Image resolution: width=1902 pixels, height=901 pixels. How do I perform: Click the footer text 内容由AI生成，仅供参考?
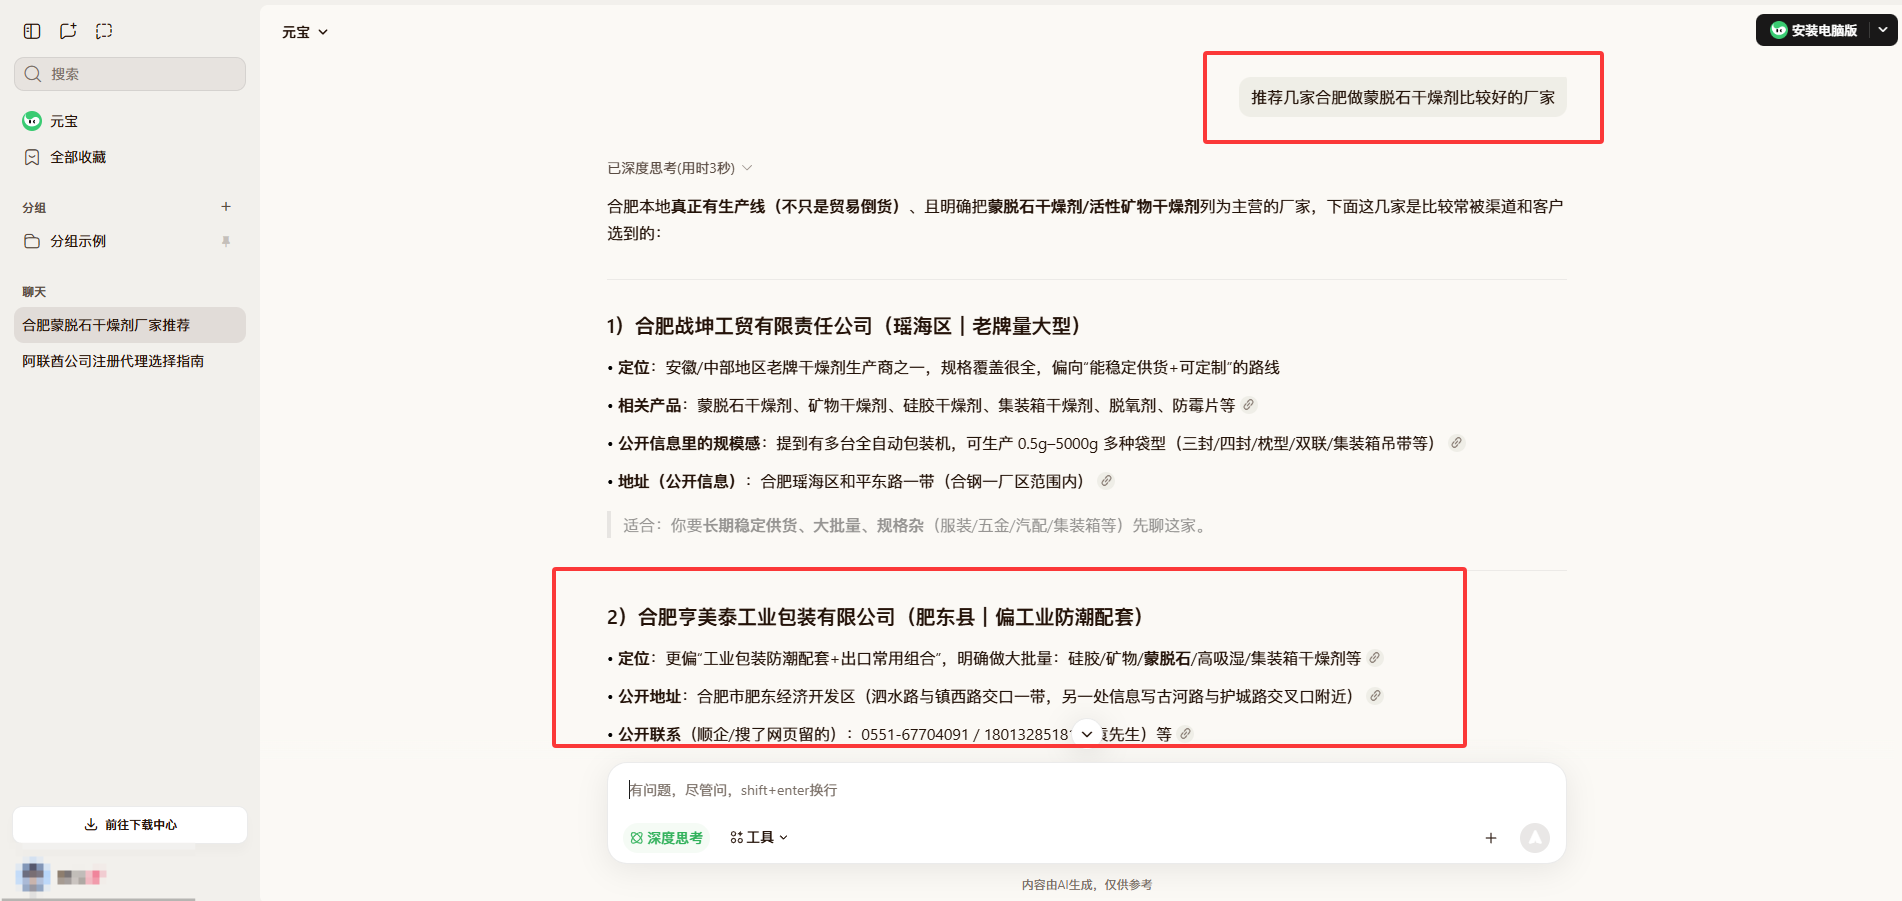pos(1087,885)
